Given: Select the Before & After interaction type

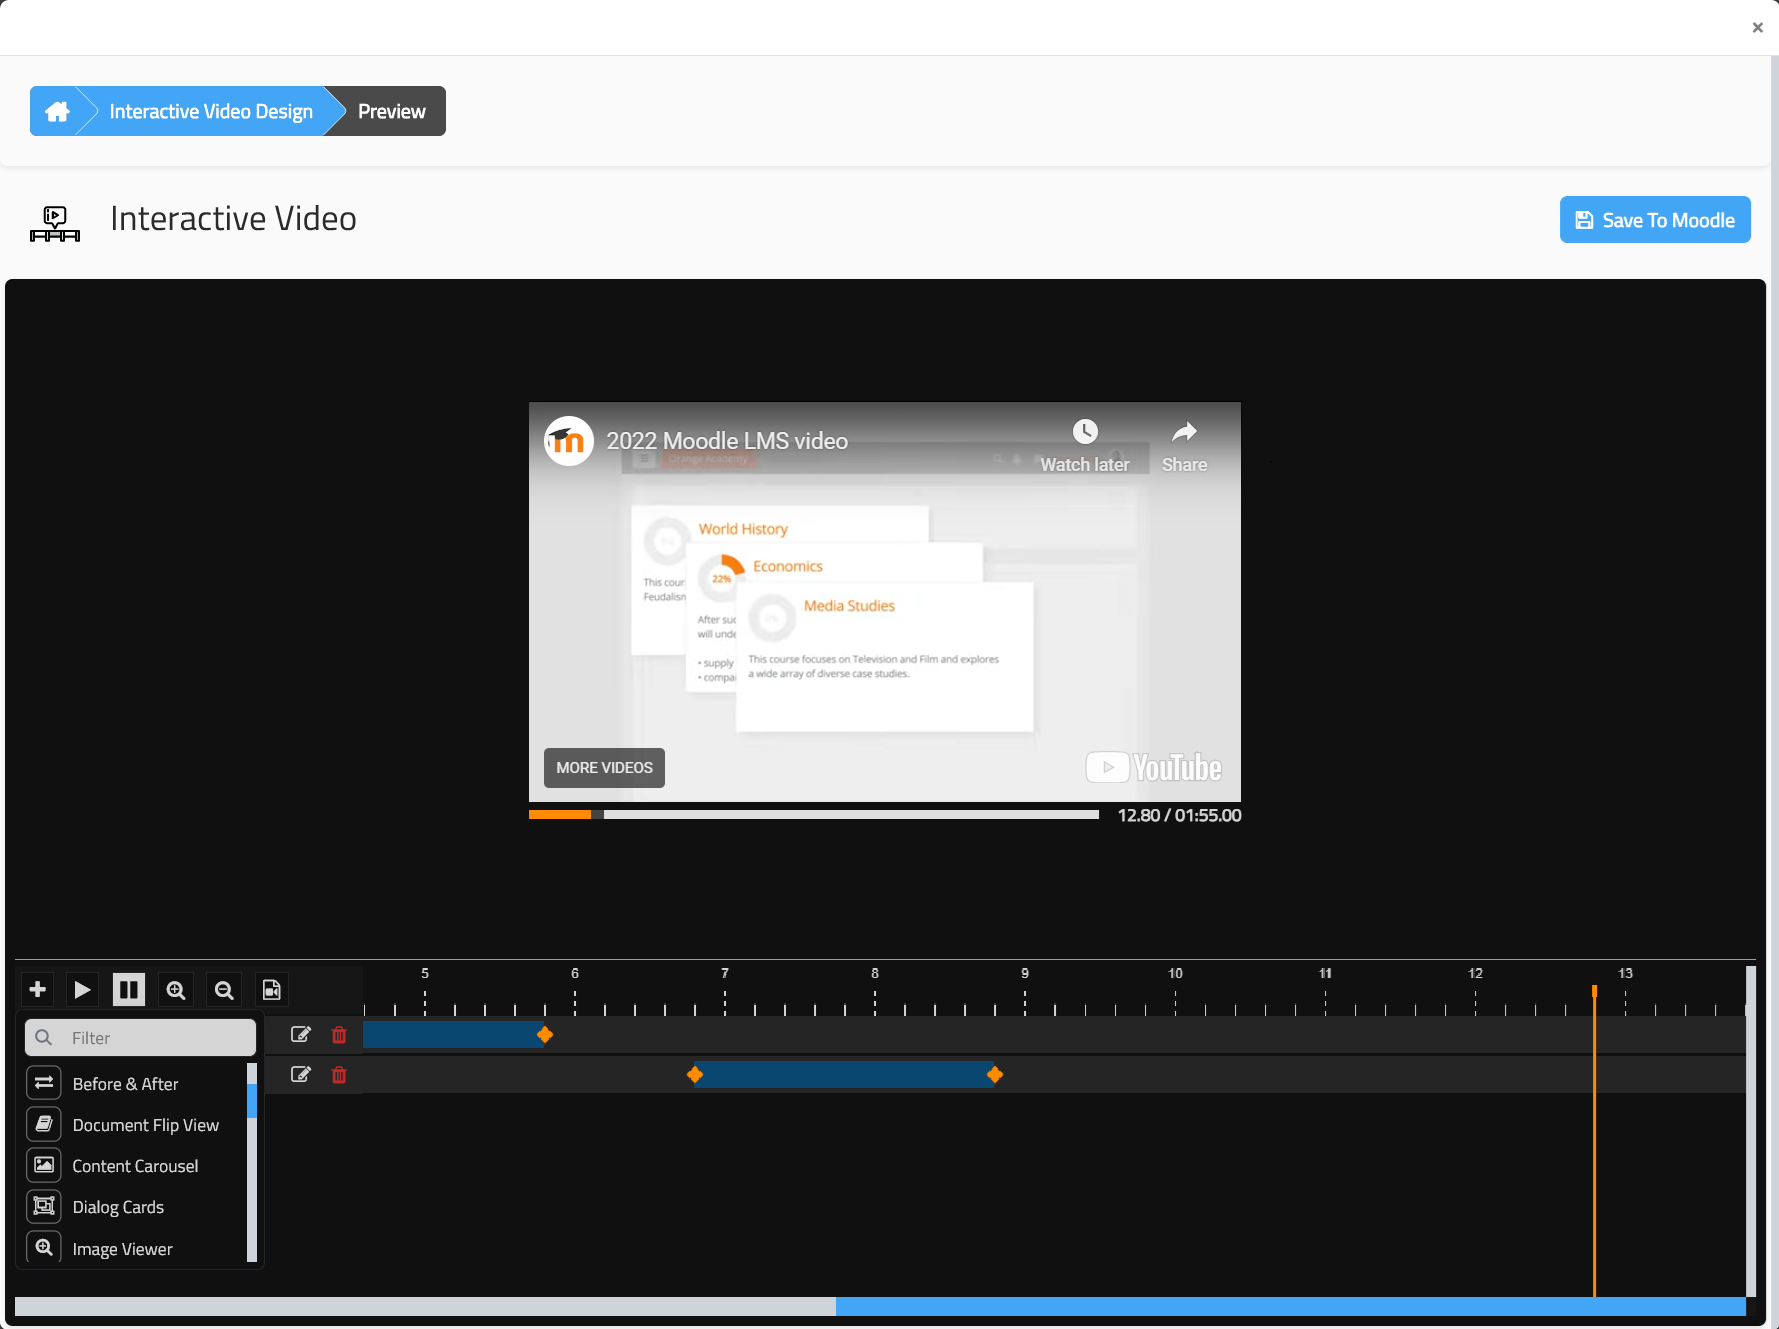Looking at the screenshot, I should coord(125,1083).
